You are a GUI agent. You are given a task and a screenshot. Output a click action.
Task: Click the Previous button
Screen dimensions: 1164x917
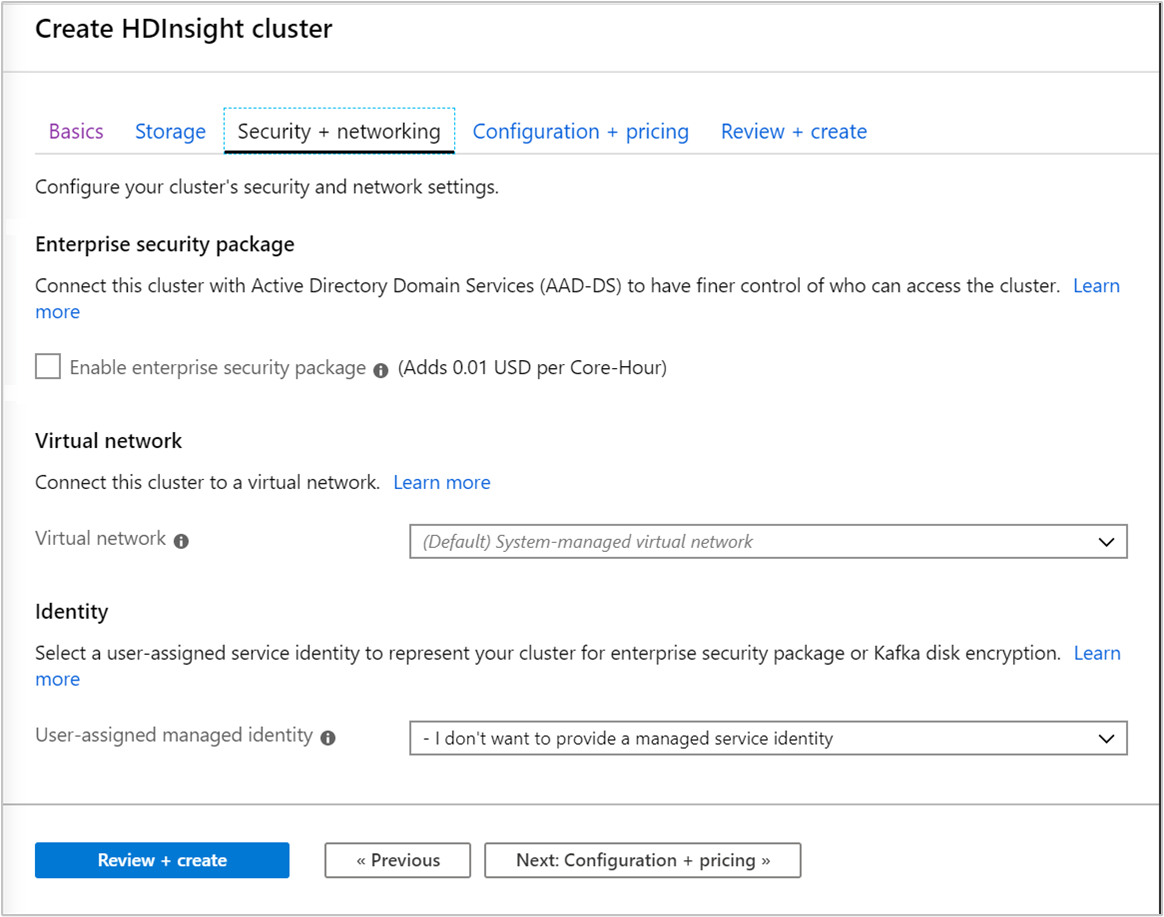tap(397, 860)
